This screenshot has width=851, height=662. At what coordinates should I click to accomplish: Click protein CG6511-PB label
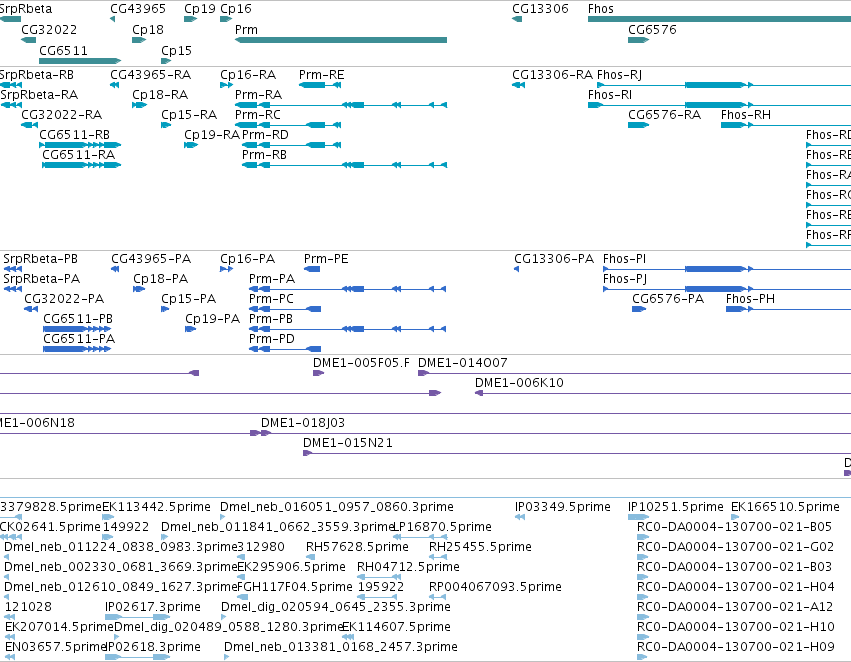pos(78,320)
